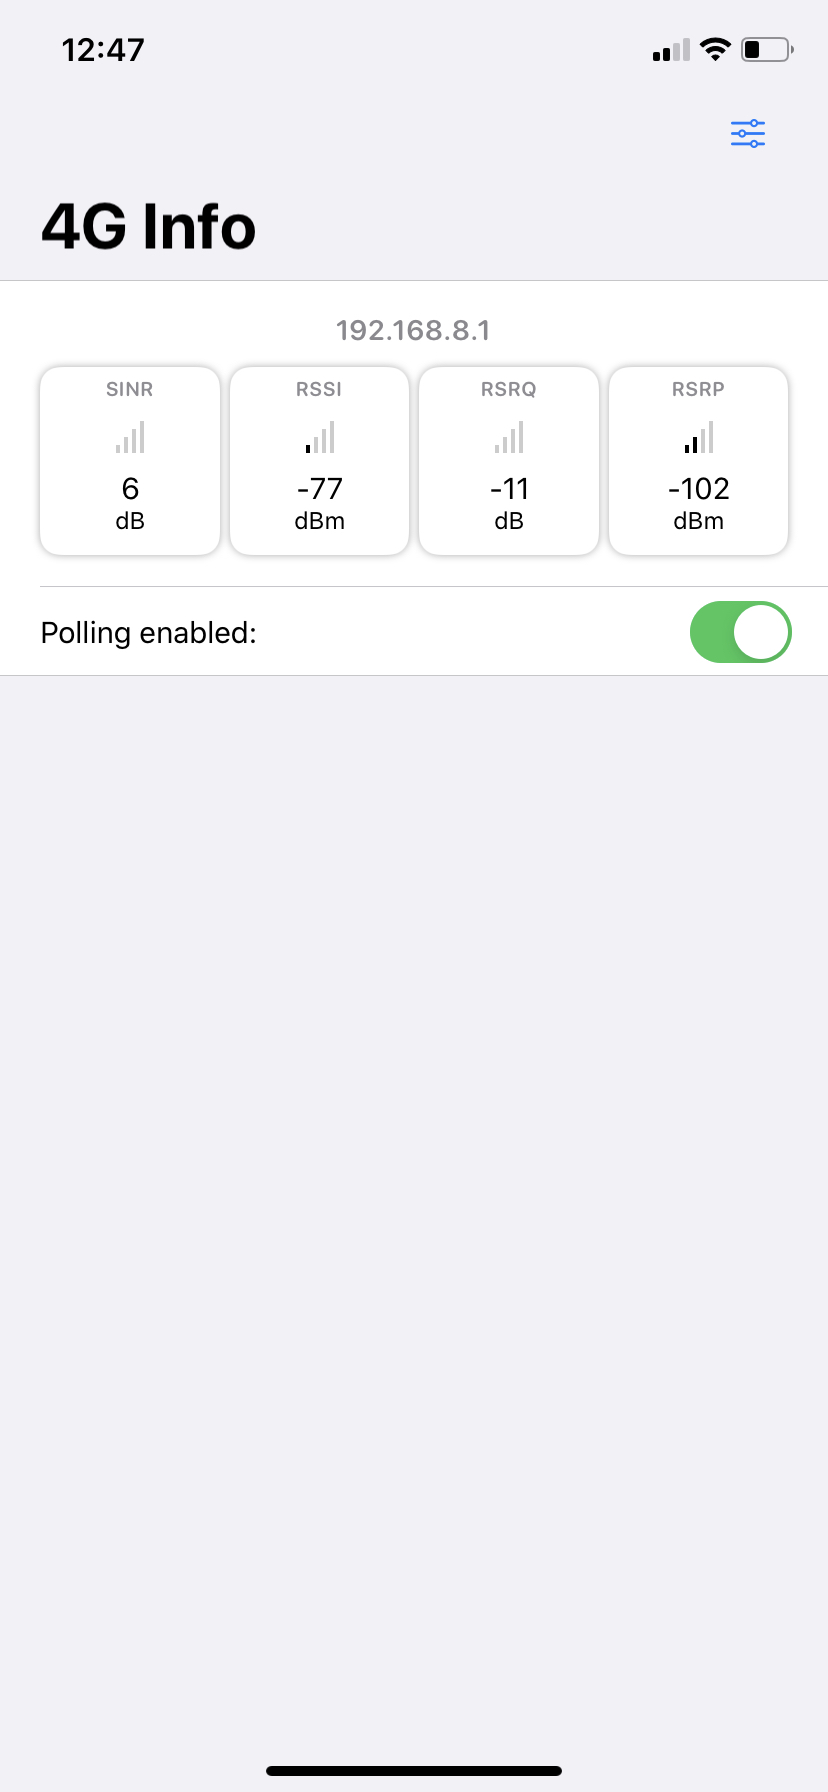The height and width of the screenshot is (1792, 828).
Task: Tap the SINR signal bars icon
Action: point(130,437)
